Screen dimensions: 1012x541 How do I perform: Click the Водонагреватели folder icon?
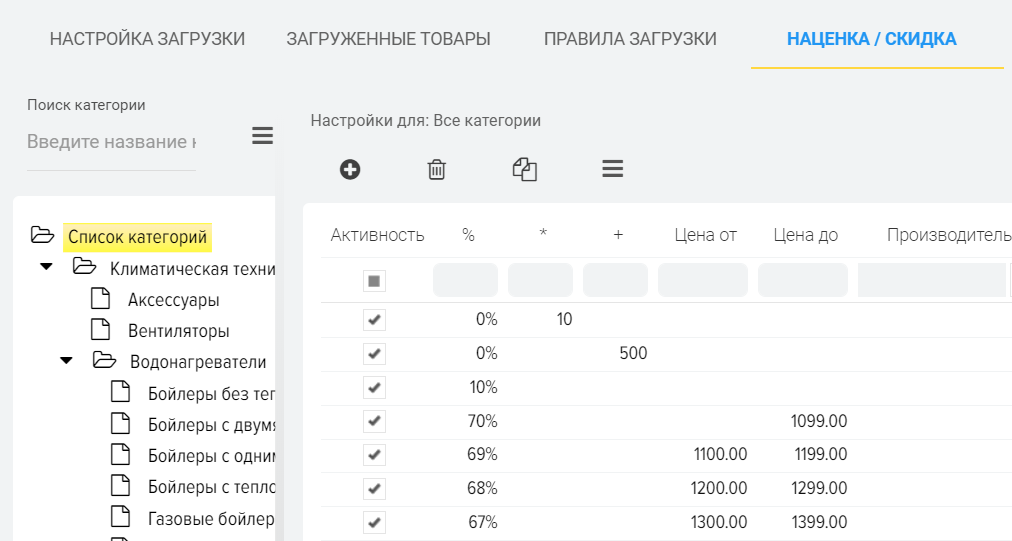104,360
